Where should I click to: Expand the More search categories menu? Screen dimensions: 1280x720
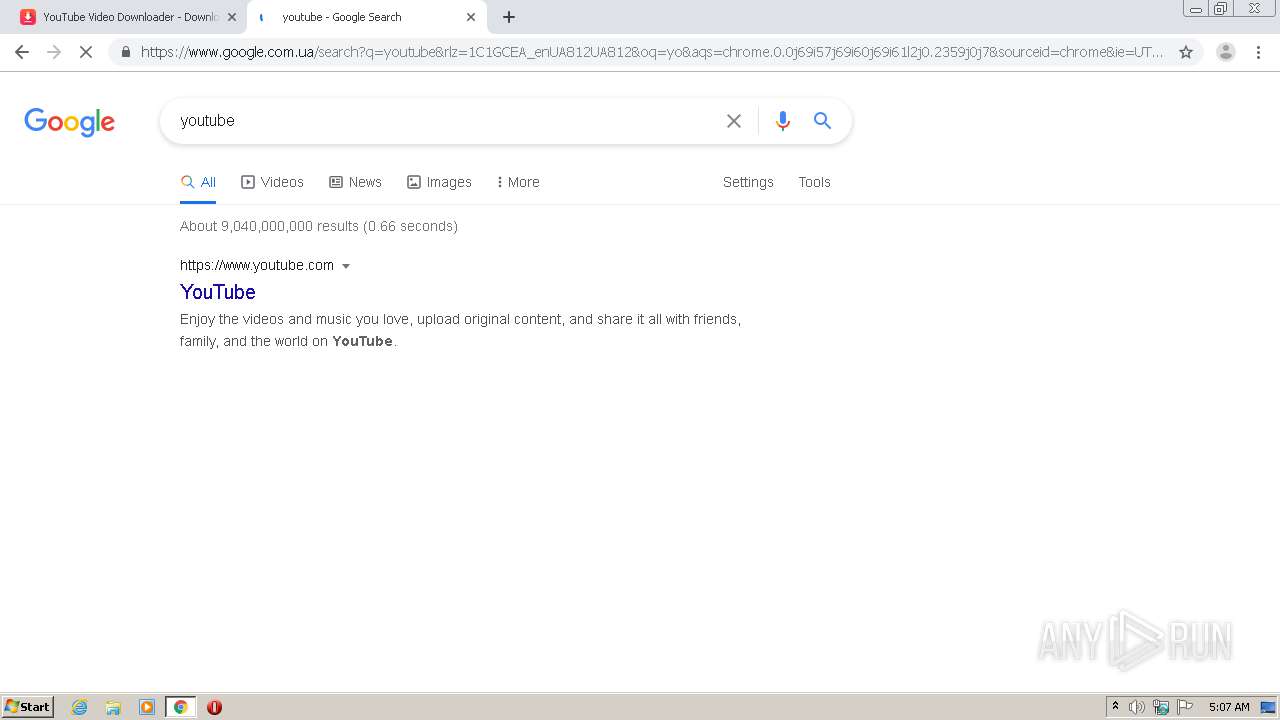(x=518, y=182)
